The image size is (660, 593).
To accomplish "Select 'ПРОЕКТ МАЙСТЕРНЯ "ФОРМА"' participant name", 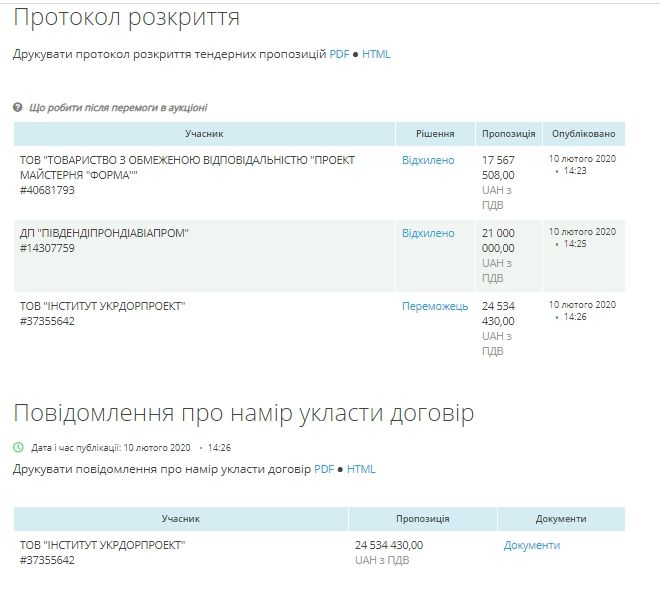I will pyautogui.click(x=187, y=168).
